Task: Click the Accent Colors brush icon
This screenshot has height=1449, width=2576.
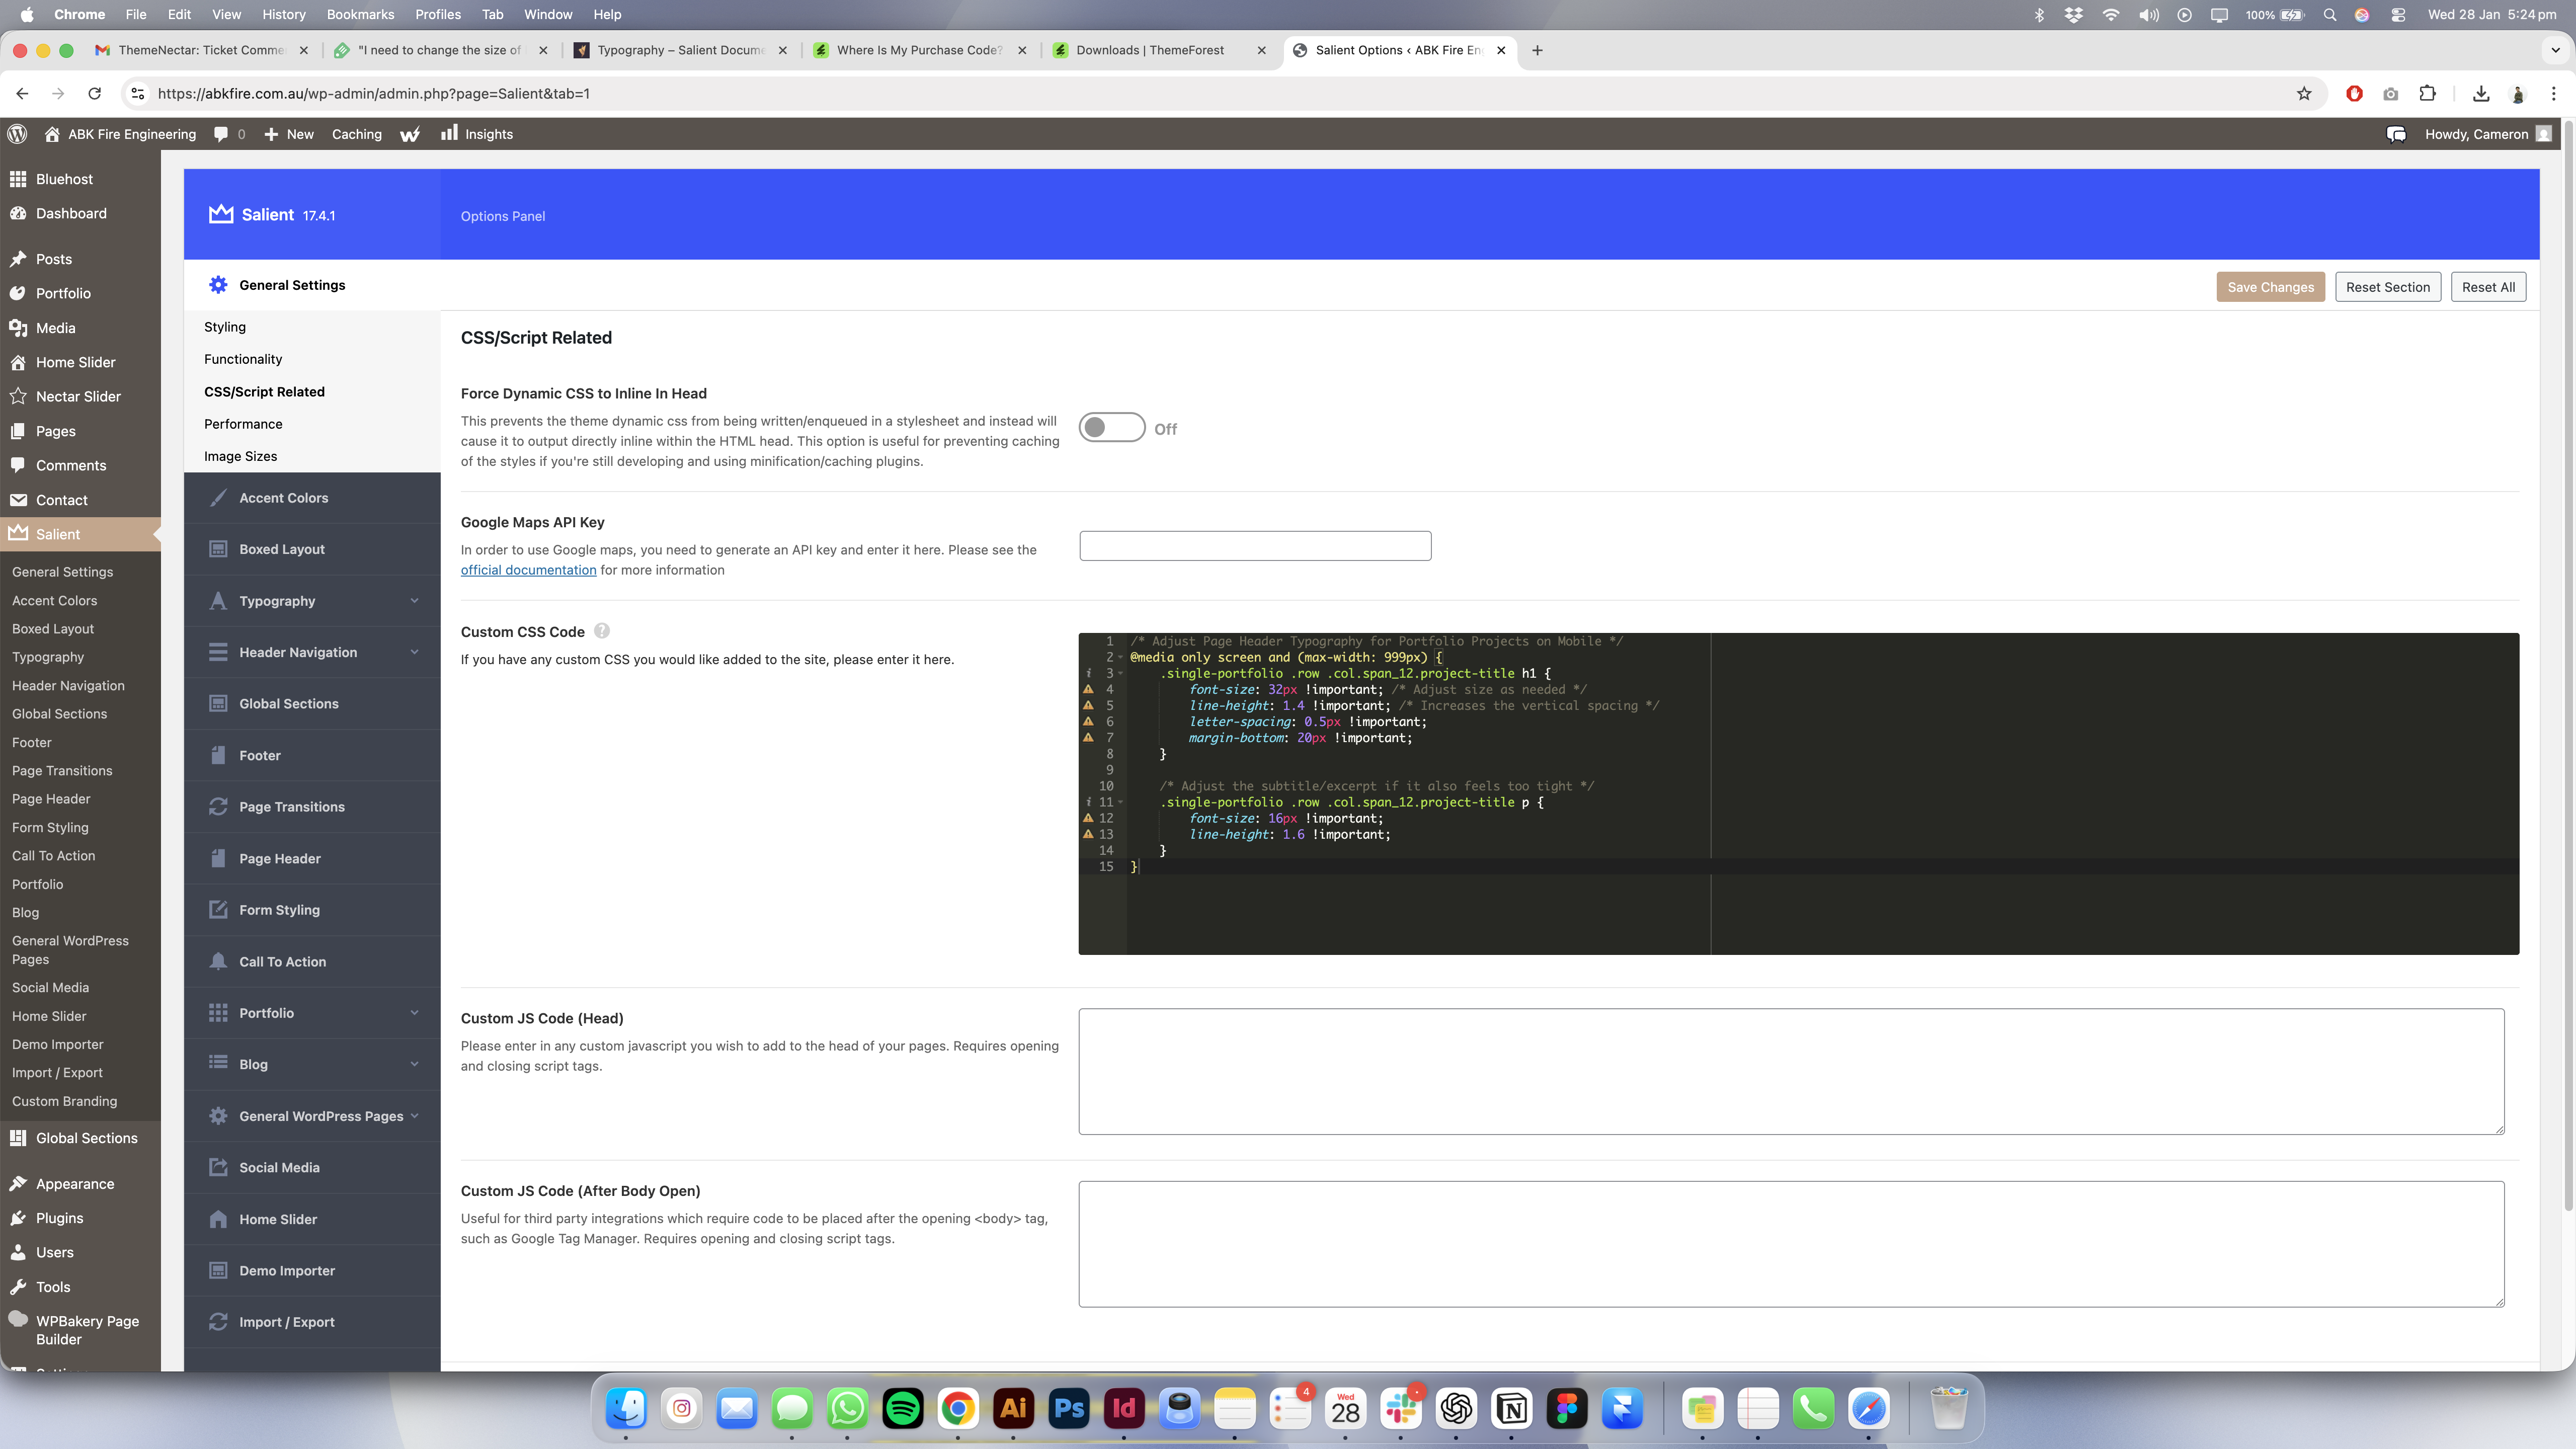Action: click(x=218, y=498)
